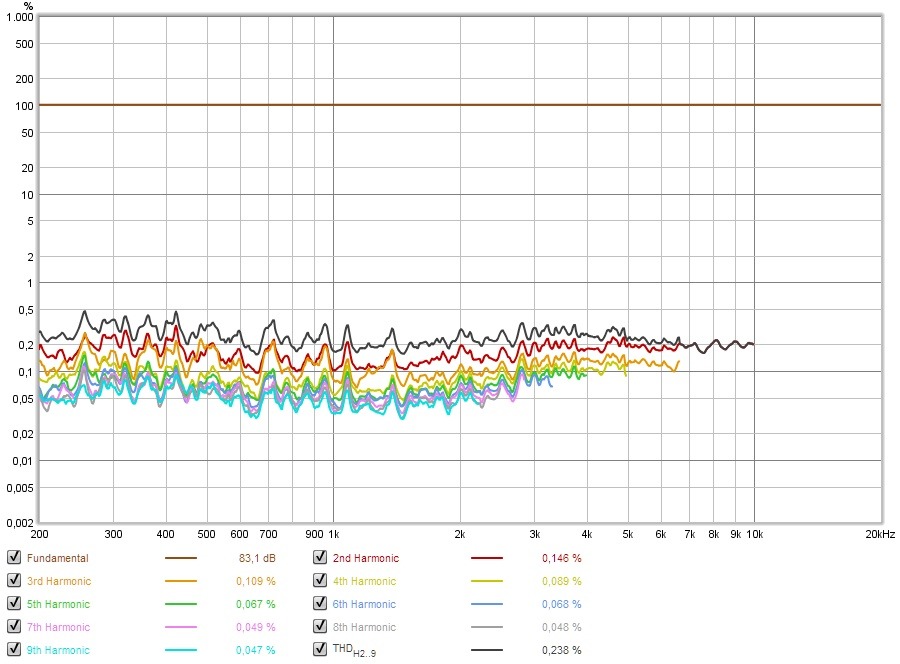Image resolution: width=900 pixels, height=664 pixels.
Task: Click the 83,1 dB Fundamental readout
Action: click(256, 558)
